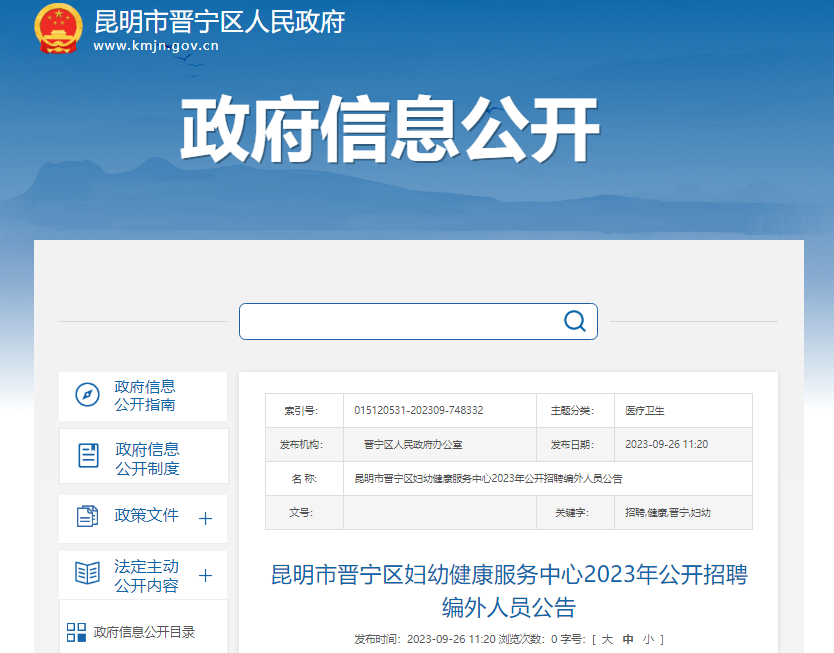This screenshot has height=653, width=834.
Task: Expand the 政策文件 plus sign
Action: pyautogui.click(x=205, y=518)
